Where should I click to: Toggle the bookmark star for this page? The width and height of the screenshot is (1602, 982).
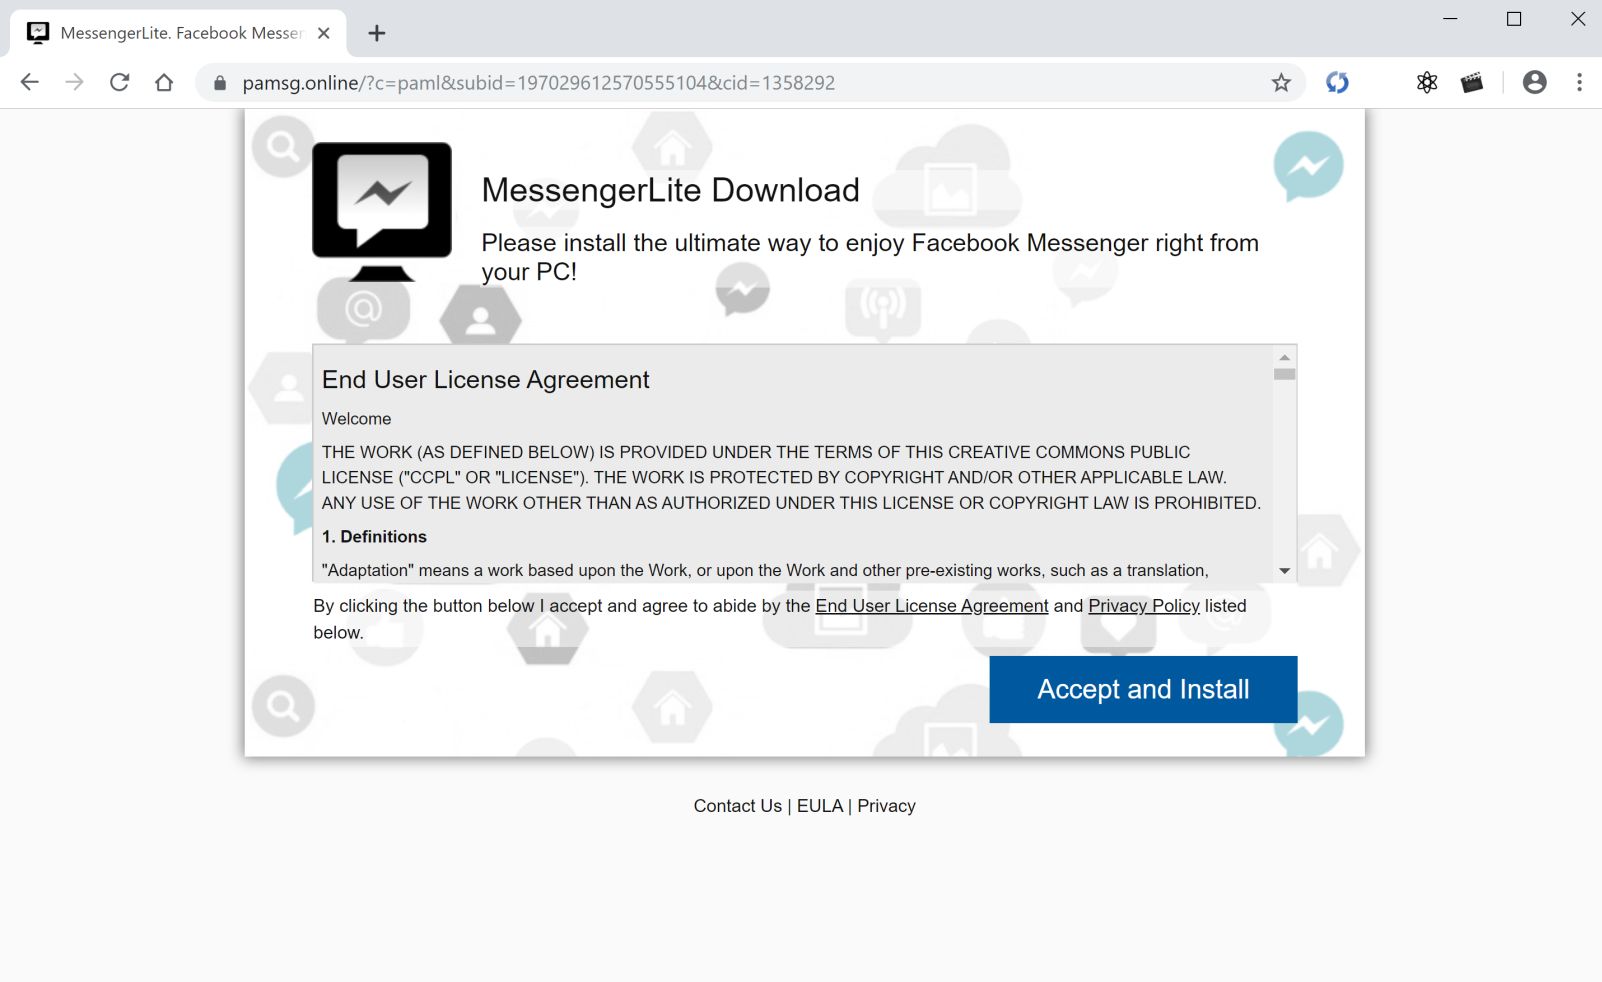[1280, 83]
